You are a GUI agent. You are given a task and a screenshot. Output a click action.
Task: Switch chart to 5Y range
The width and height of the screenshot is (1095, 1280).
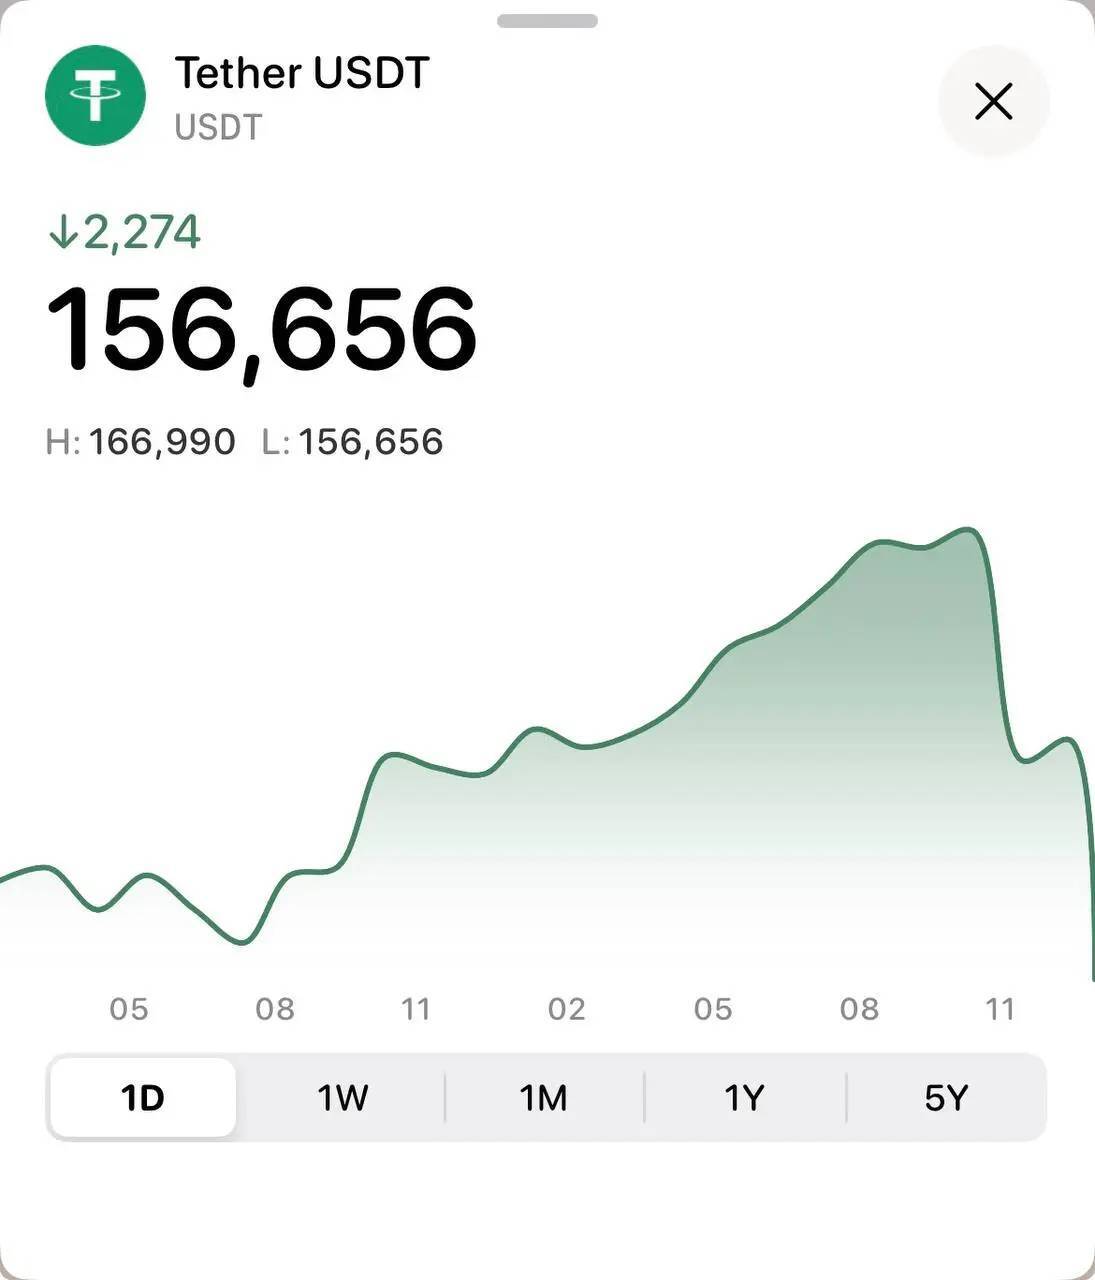(946, 1098)
